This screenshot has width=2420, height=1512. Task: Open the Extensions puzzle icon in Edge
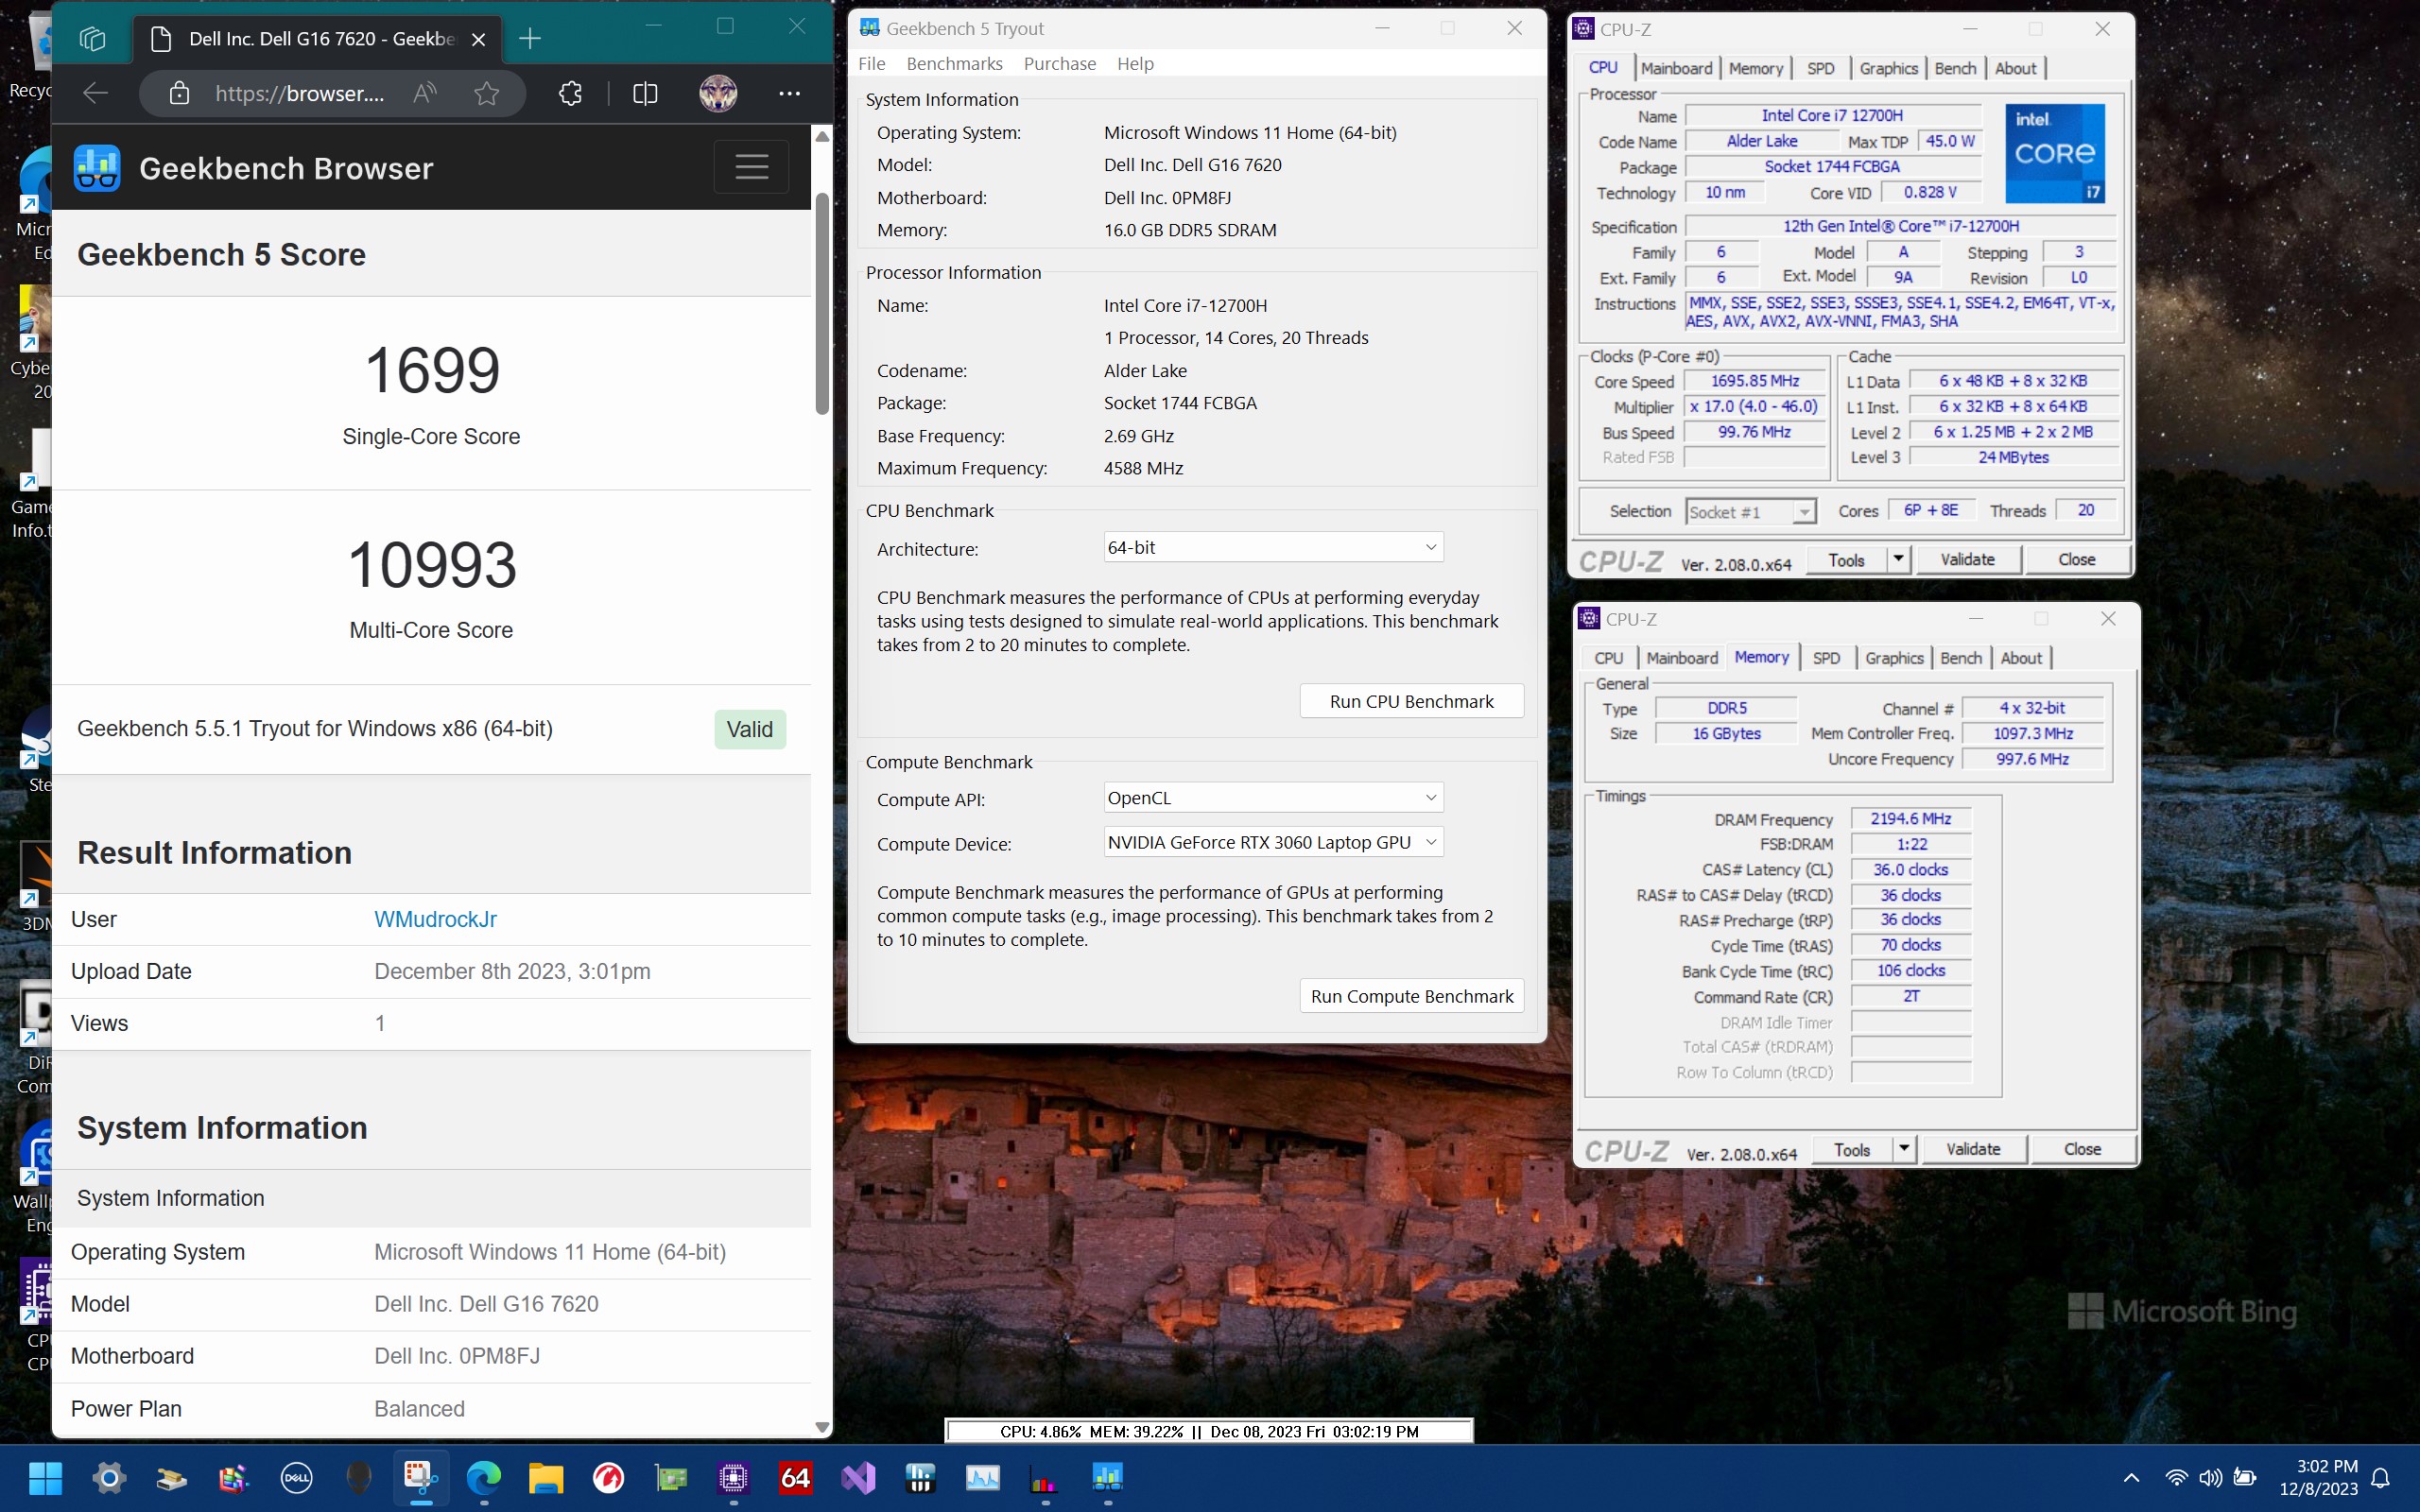[570, 93]
